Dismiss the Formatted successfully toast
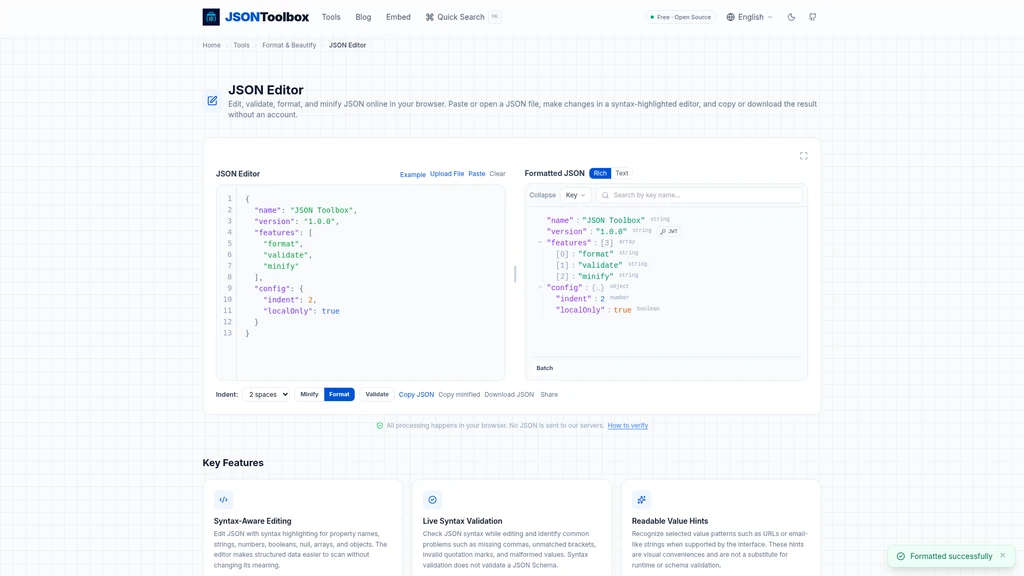This screenshot has width=1024, height=576. point(1002,556)
